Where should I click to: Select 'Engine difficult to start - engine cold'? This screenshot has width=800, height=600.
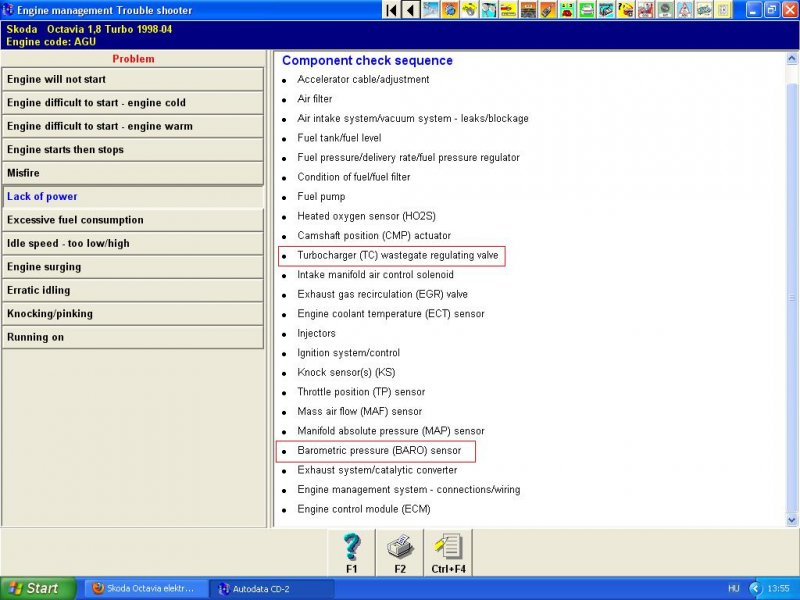pos(133,103)
